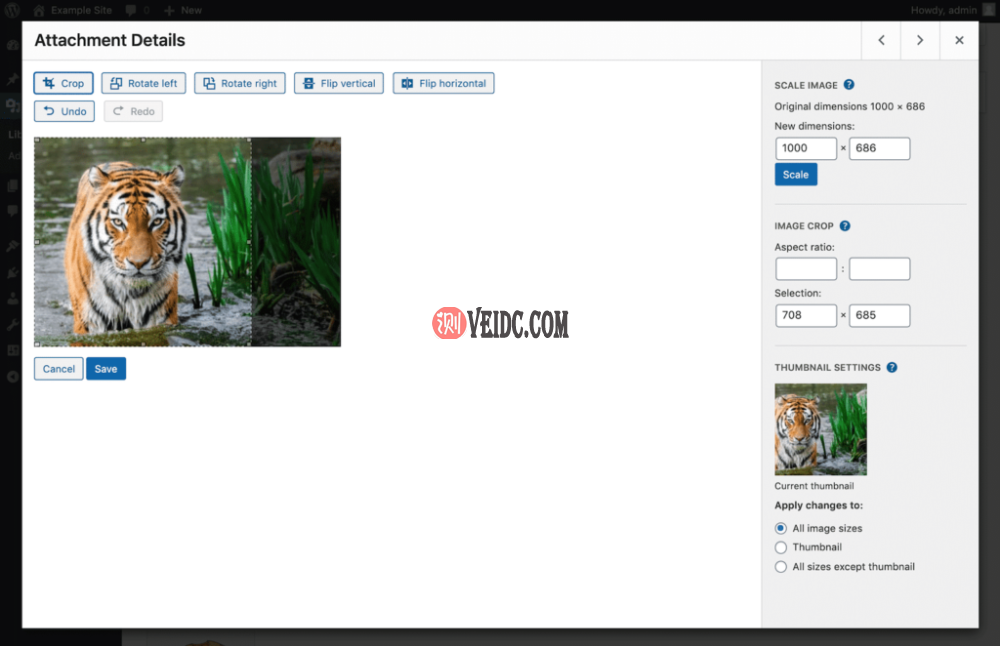Close the Attachment Details dialog
Viewport: 1000px width, 646px height.
point(959,40)
